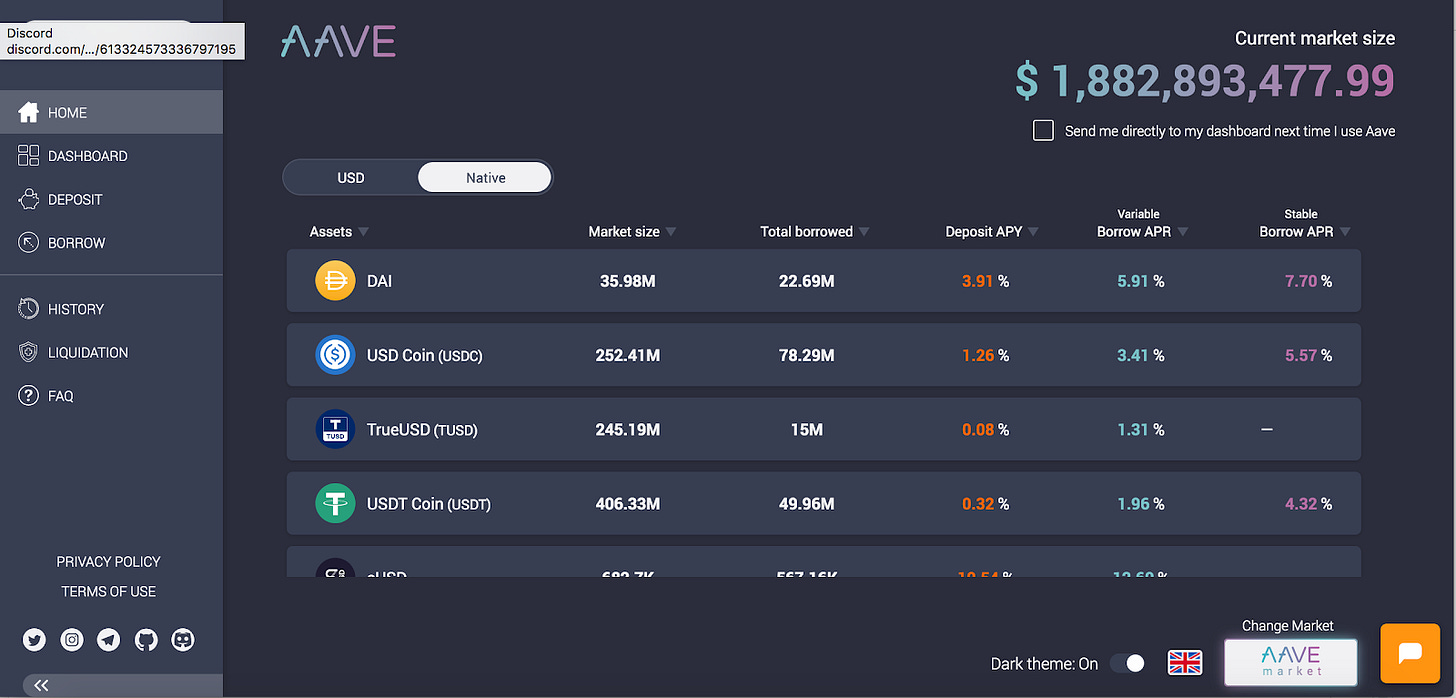This screenshot has height=698, width=1456.
Task: Open the Discord social icon
Action: pos(183,640)
